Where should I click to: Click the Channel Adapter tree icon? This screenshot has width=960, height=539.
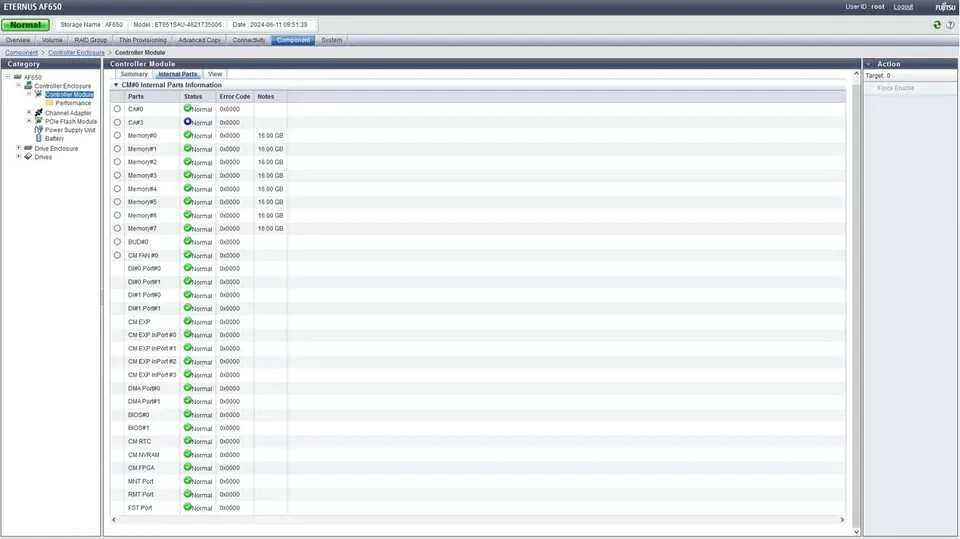click(39, 113)
